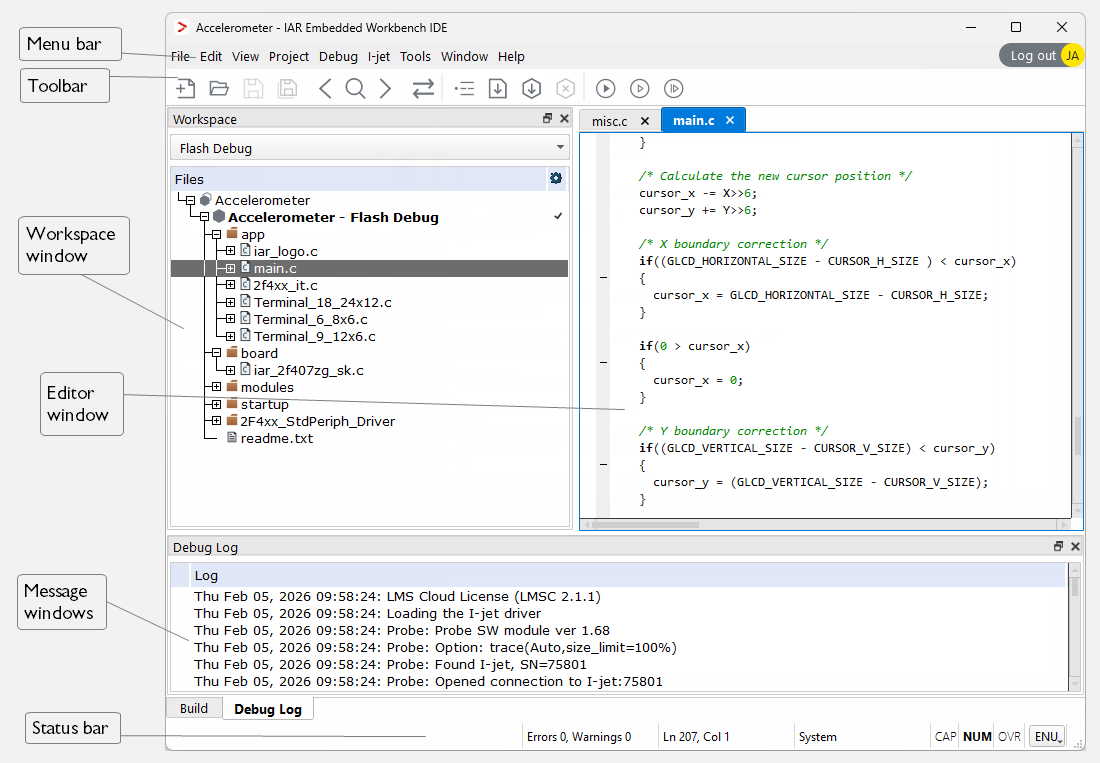Open the Project menu
The image size is (1100, 763).
pyautogui.click(x=288, y=56)
